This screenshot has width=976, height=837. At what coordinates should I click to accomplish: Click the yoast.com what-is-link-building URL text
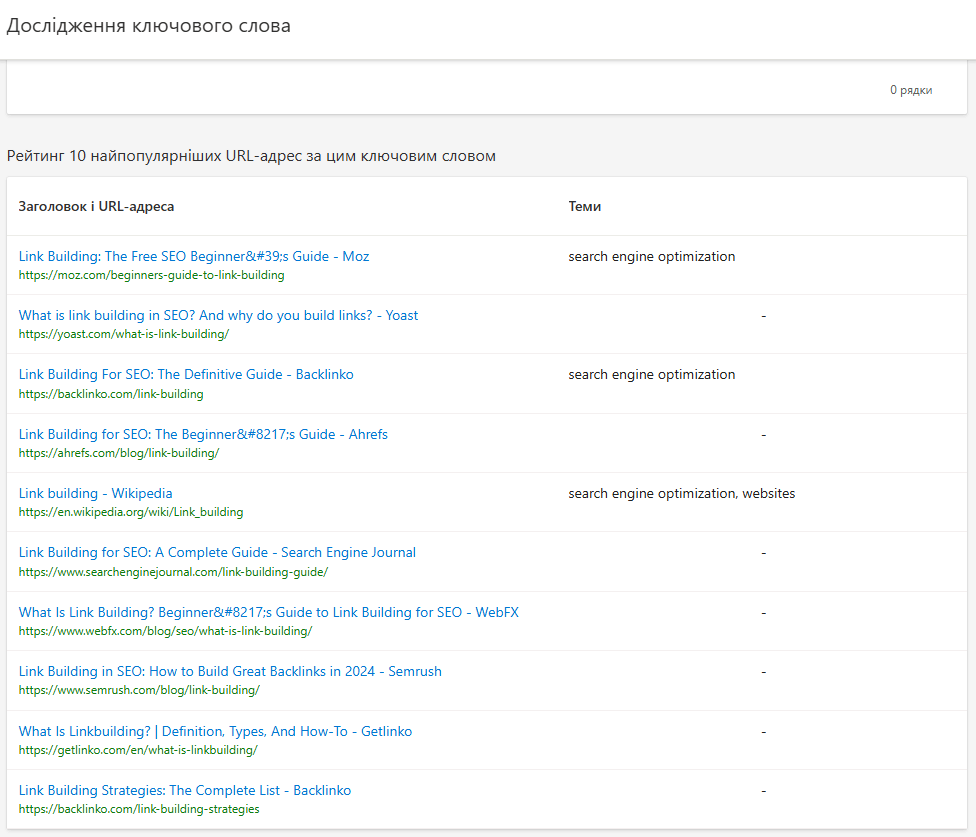click(124, 334)
